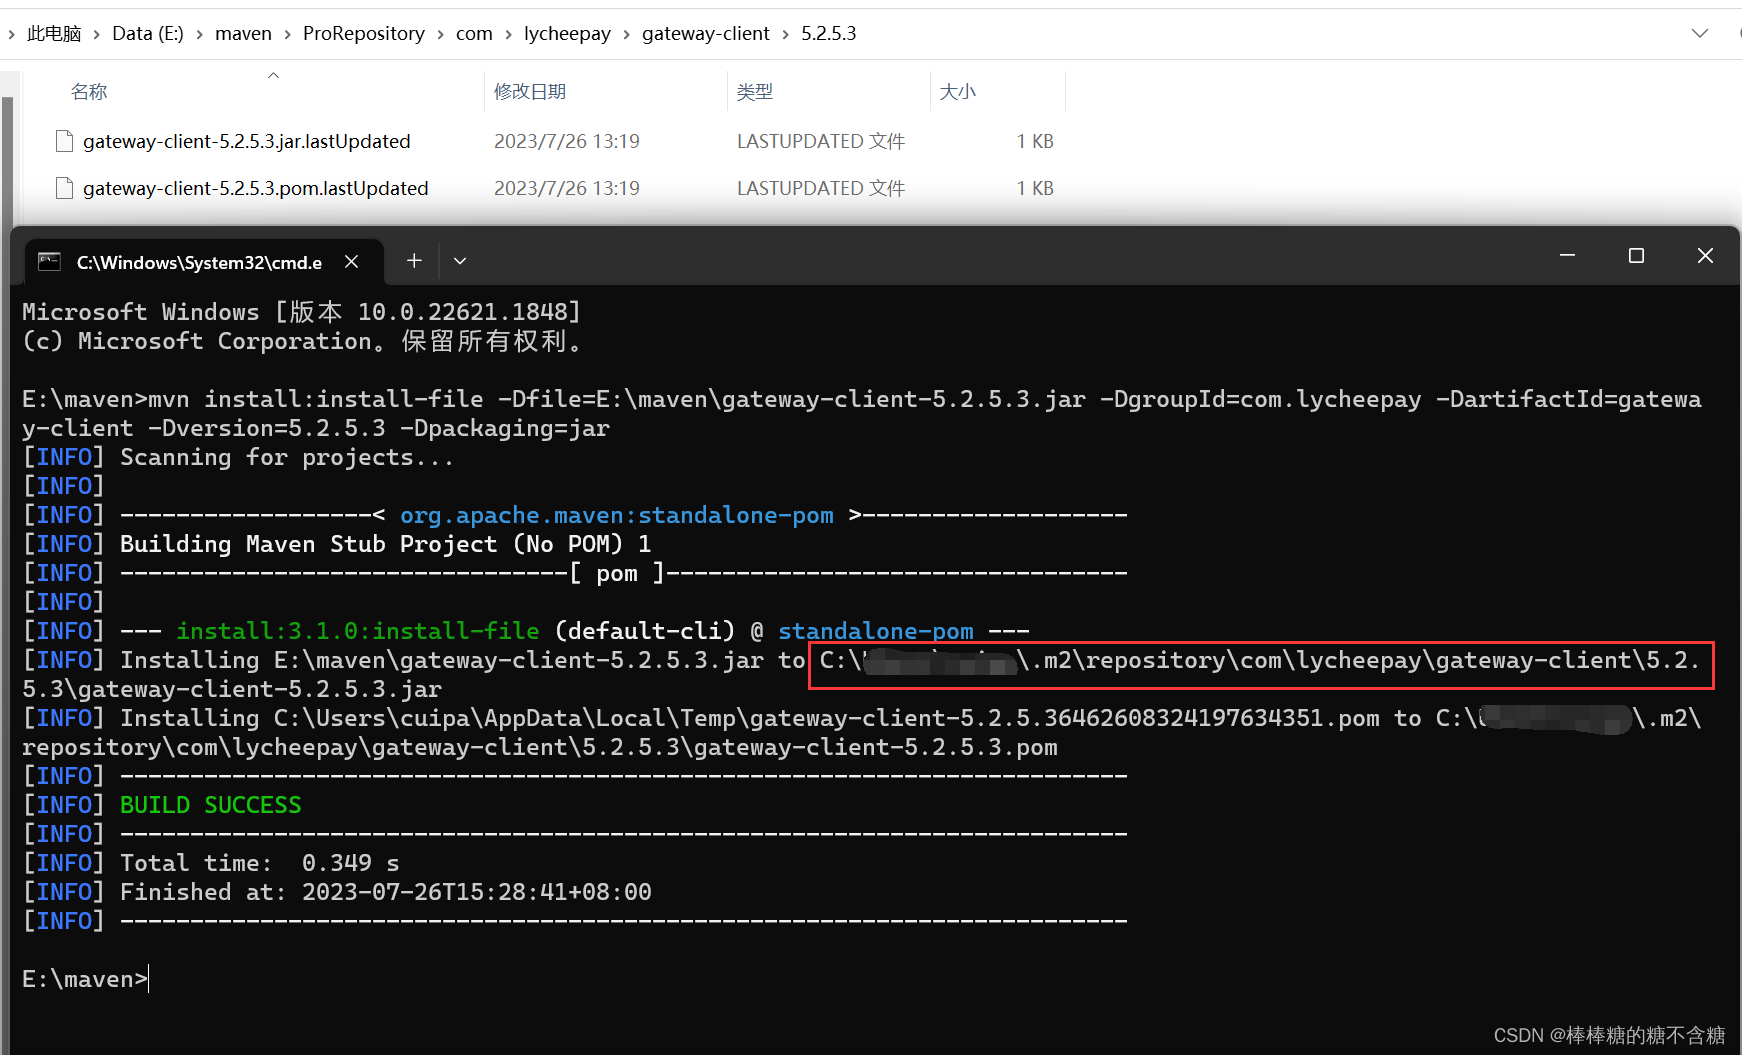The height and width of the screenshot is (1055, 1742).
Task: Navigate to 此电脑 via the breadcrumb
Action: 54,32
